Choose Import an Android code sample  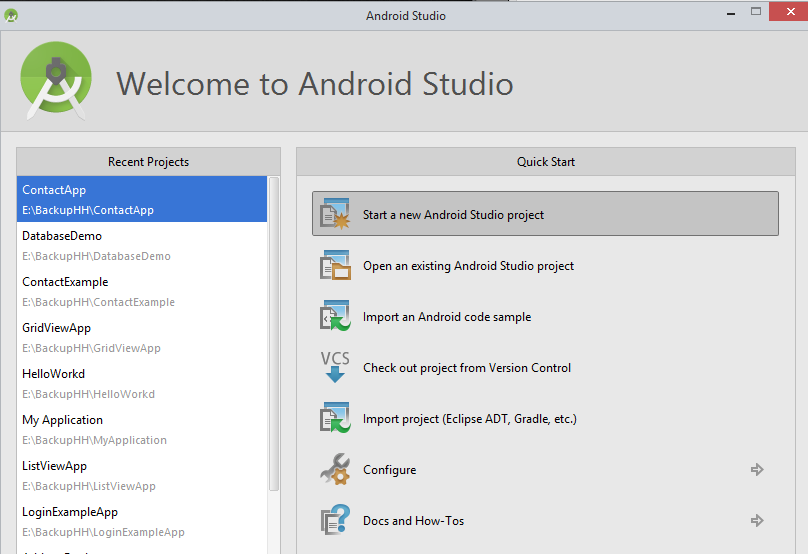(x=447, y=317)
